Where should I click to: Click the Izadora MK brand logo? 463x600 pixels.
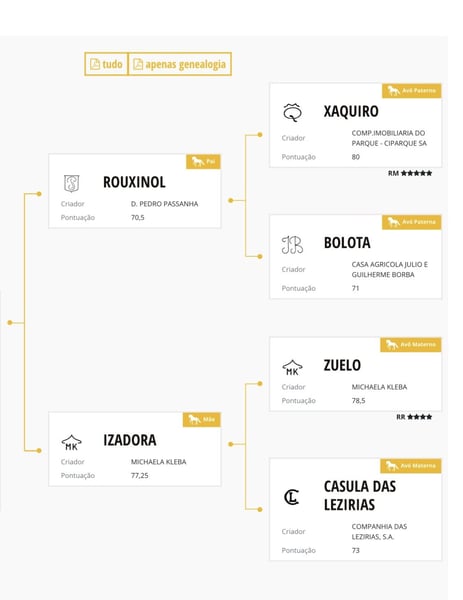[x=72, y=442]
